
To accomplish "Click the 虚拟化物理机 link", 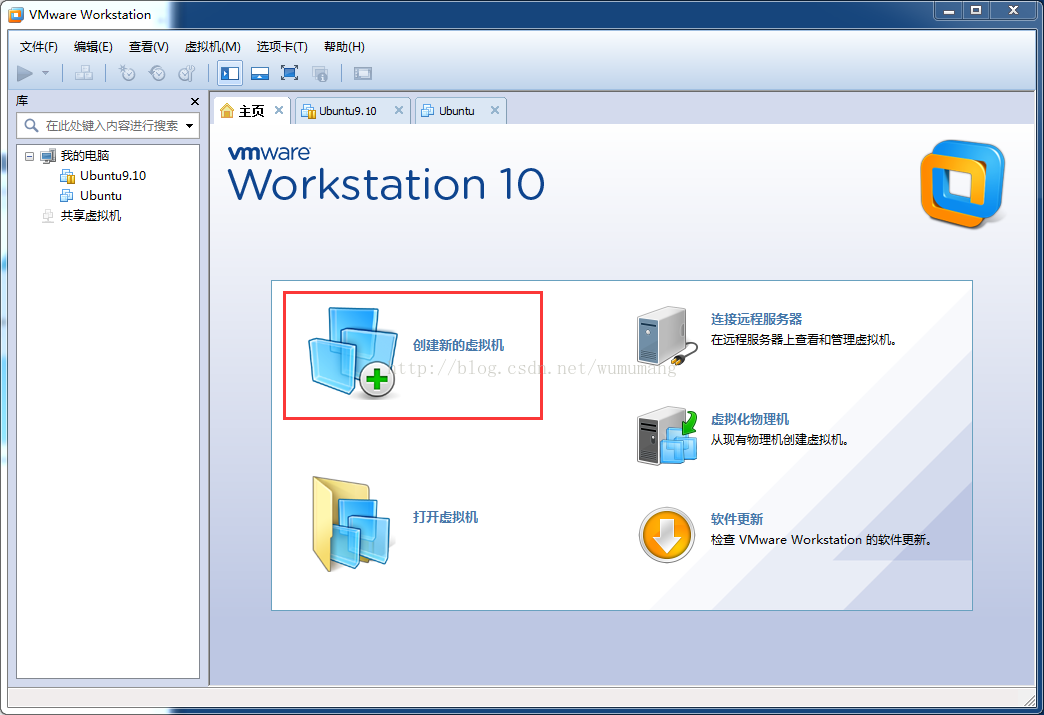I will click(x=750, y=419).
